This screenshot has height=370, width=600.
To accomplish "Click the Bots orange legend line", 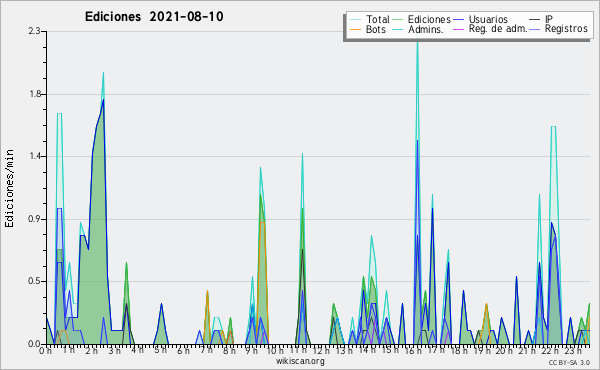I will [355, 29].
